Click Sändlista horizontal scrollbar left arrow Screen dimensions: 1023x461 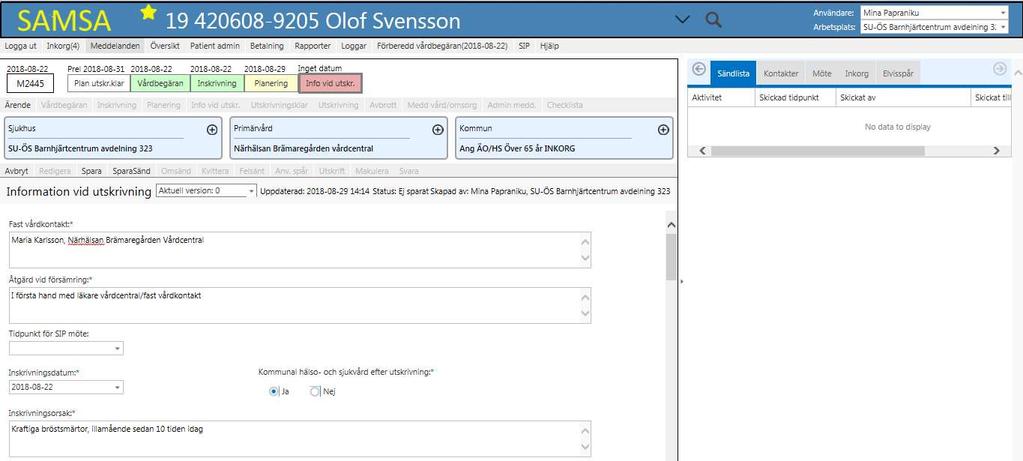point(702,151)
